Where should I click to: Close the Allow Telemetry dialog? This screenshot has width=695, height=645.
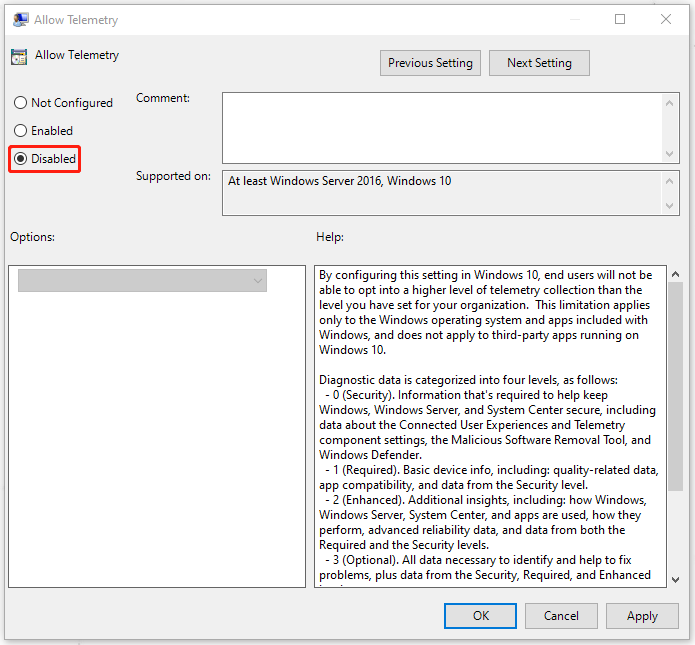coord(666,19)
